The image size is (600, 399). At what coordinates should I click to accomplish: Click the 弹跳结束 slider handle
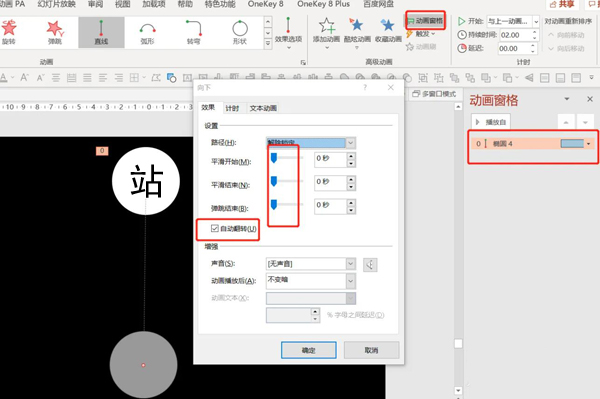point(274,205)
